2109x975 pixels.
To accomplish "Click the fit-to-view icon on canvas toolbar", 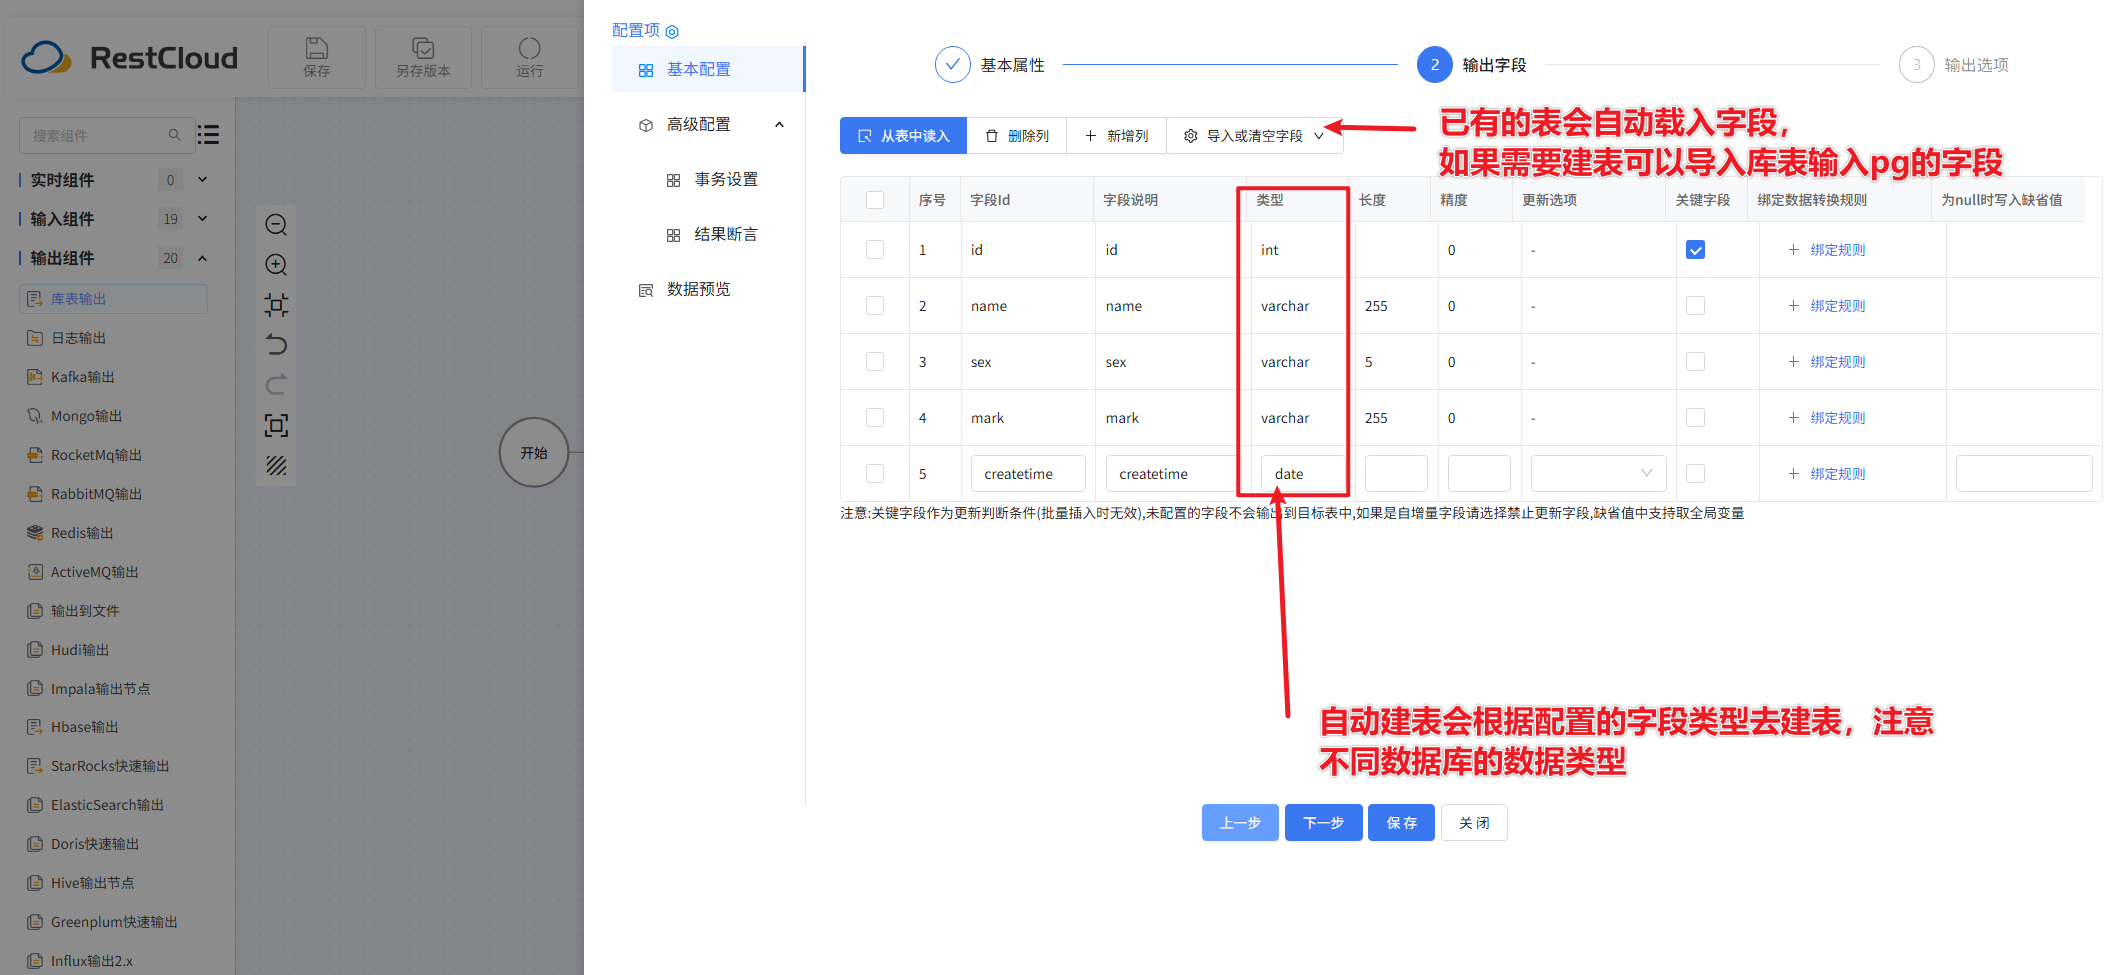I will pyautogui.click(x=276, y=425).
